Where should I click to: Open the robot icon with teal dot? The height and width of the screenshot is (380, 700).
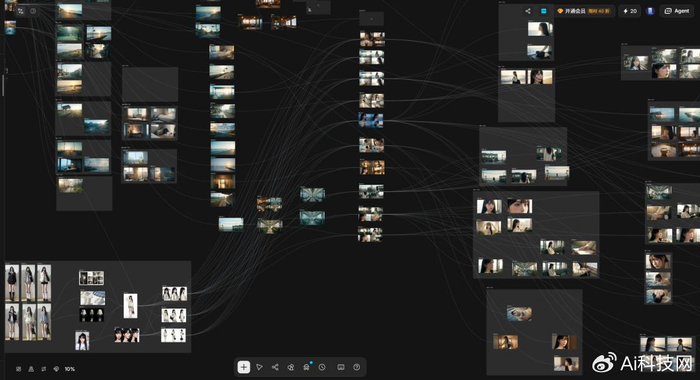(x=307, y=367)
